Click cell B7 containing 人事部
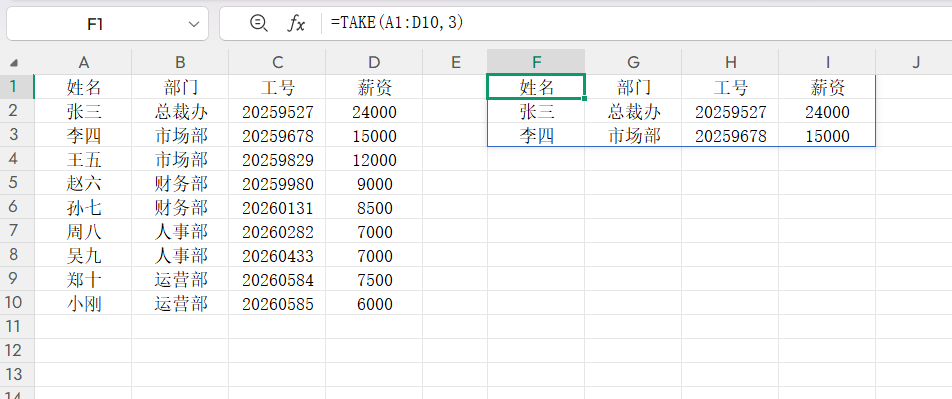 [x=180, y=231]
